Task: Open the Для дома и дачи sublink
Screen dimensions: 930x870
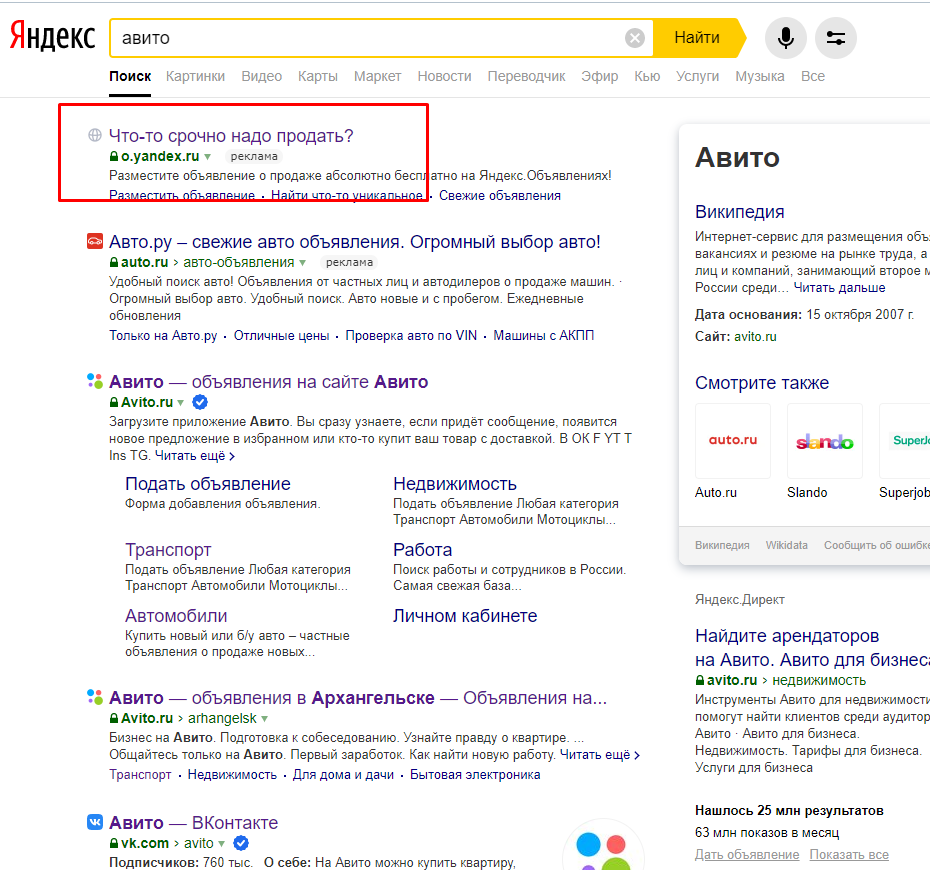Action: pyautogui.click(x=343, y=775)
